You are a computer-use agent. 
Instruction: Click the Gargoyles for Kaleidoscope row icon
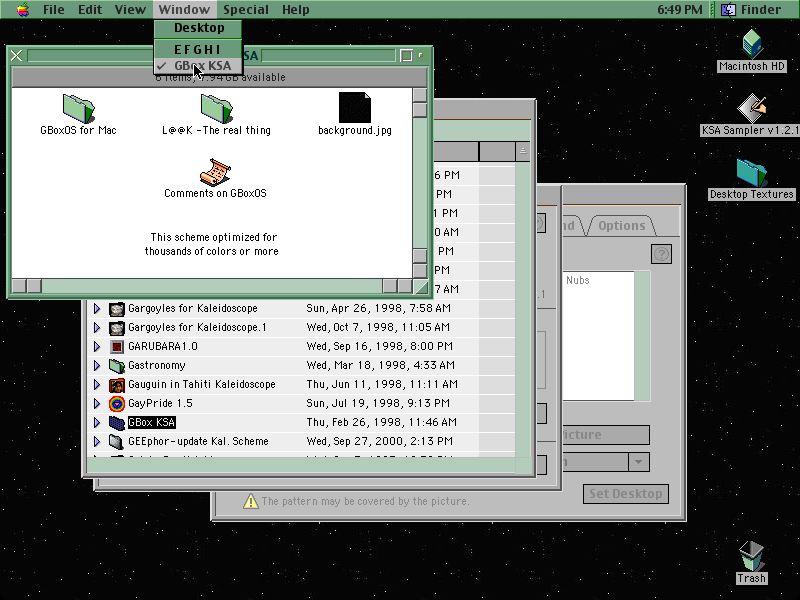117,309
